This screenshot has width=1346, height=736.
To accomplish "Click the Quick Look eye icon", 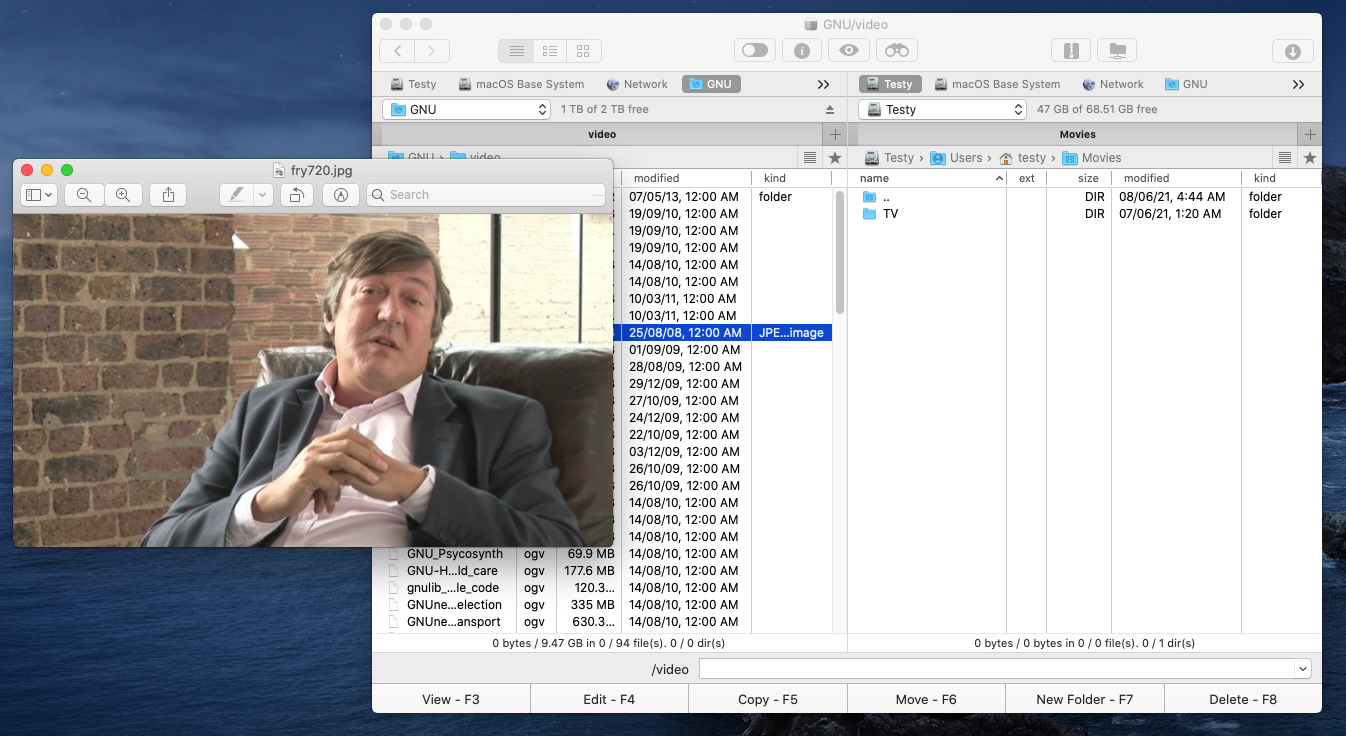I will pos(849,51).
